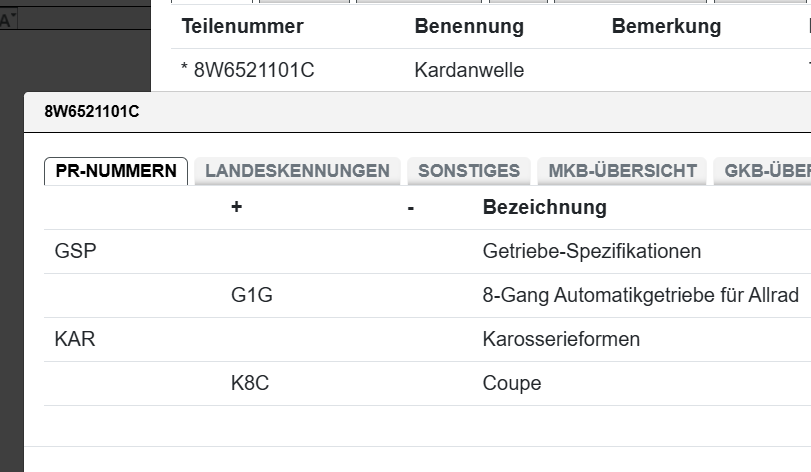Screen dimensions: 811x472
Task: Click the Bemerkung column header
Action: (666, 27)
